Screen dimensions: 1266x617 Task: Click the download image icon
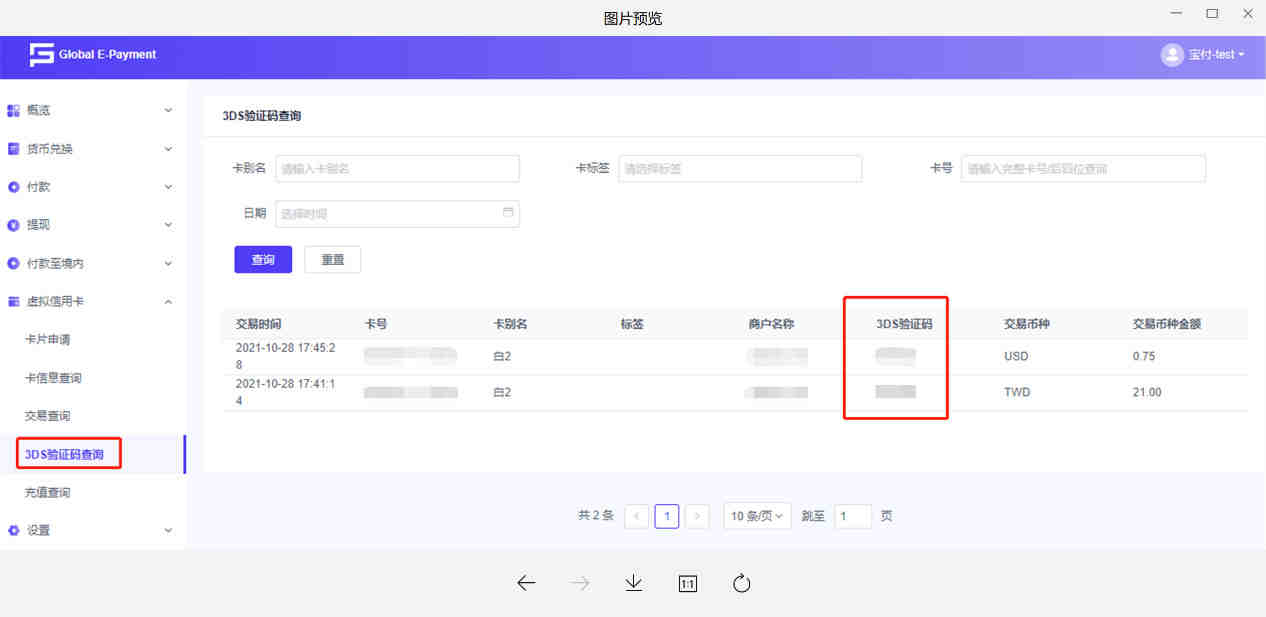[633, 584]
